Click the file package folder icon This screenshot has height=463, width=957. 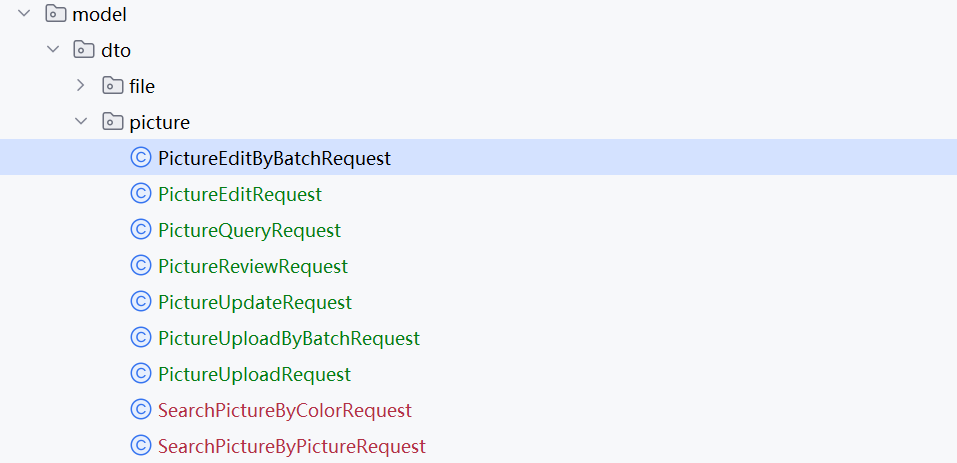coord(112,85)
